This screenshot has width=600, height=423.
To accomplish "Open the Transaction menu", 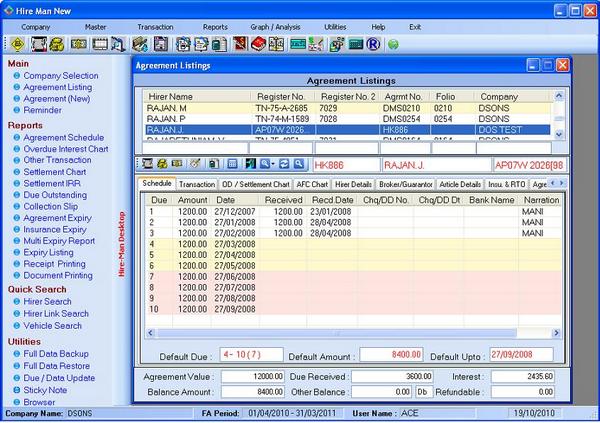I will [x=155, y=27].
